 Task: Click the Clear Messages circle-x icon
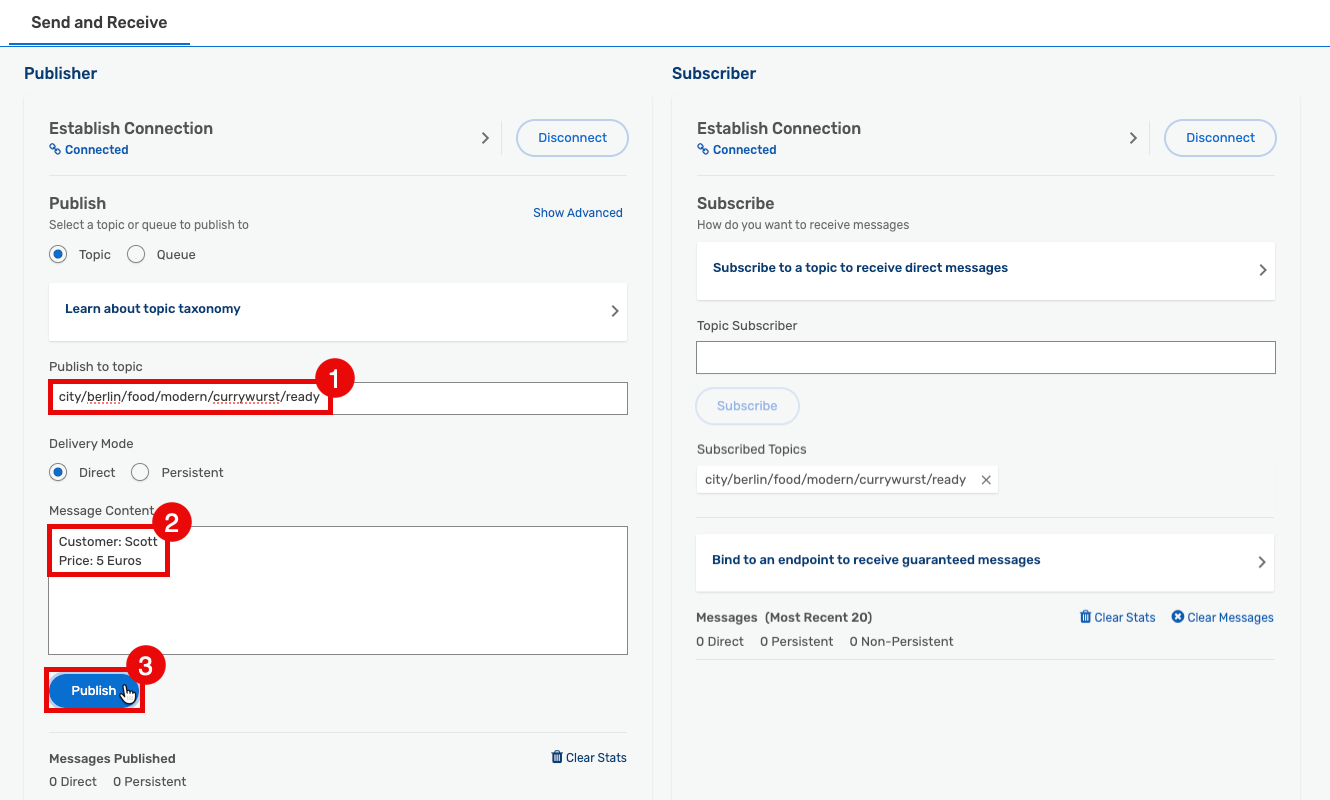1177,617
